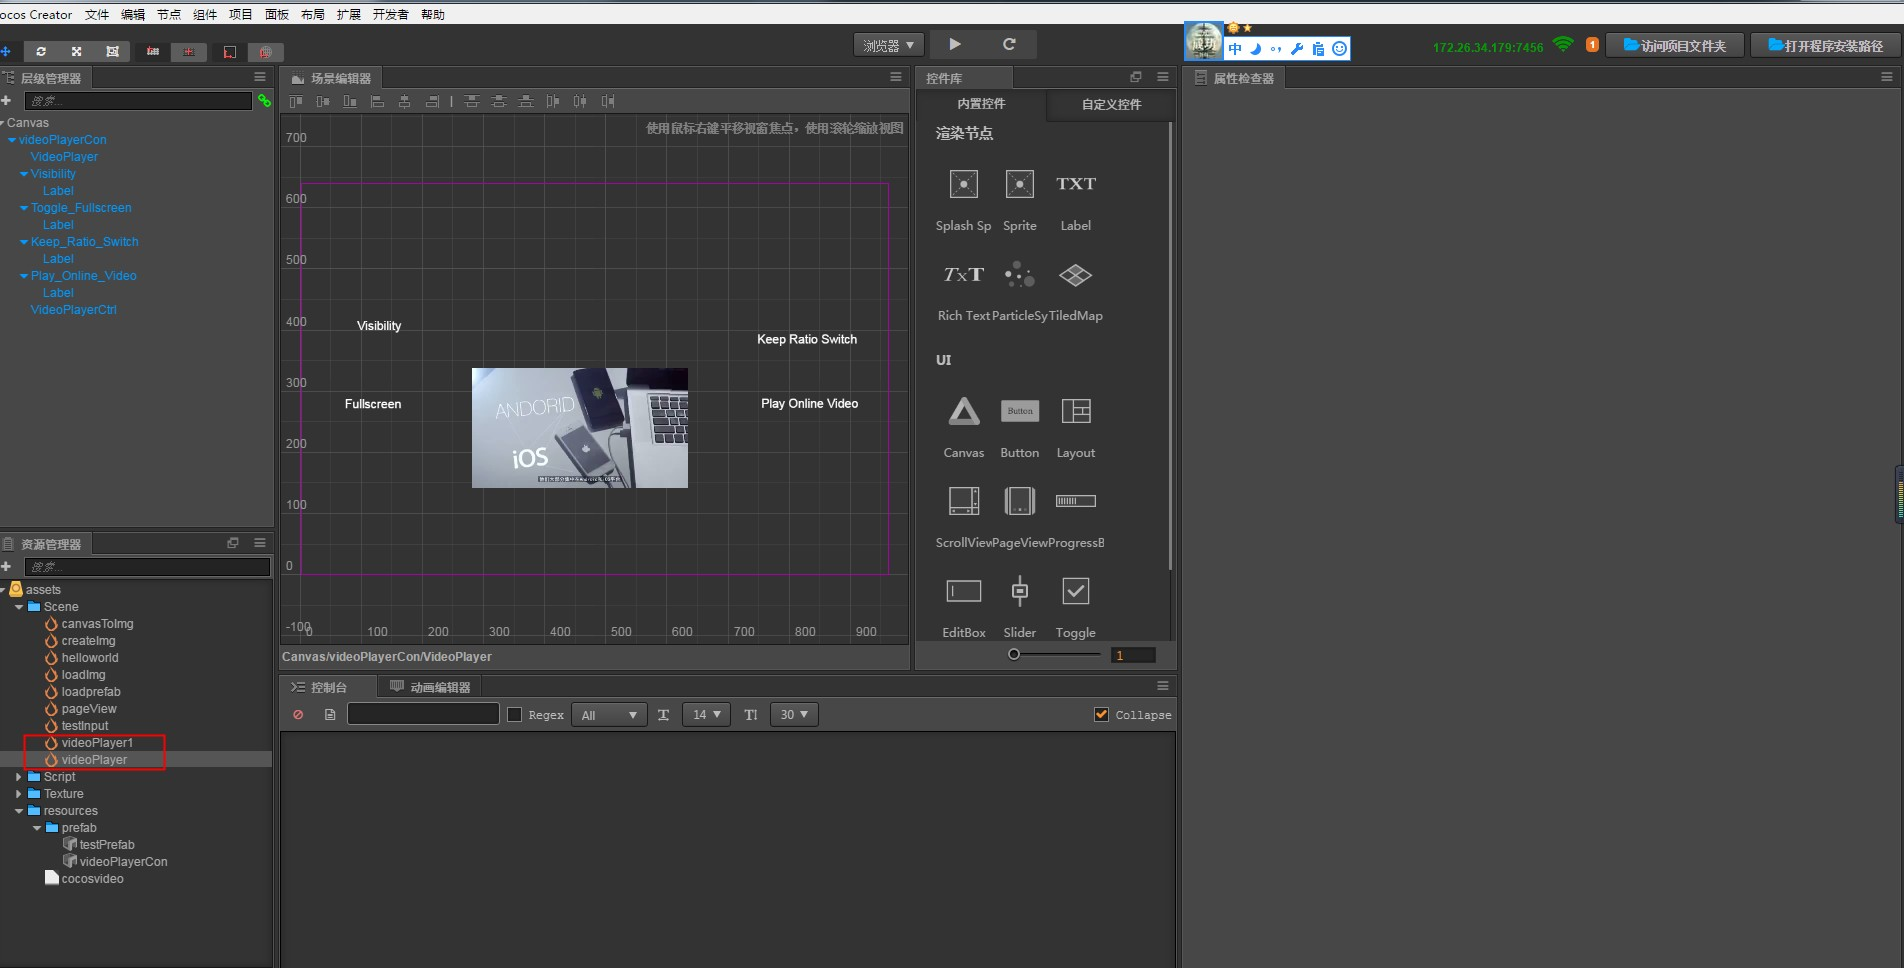
Task: Open the browser preview platform dropdown
Action: point(888,45)
